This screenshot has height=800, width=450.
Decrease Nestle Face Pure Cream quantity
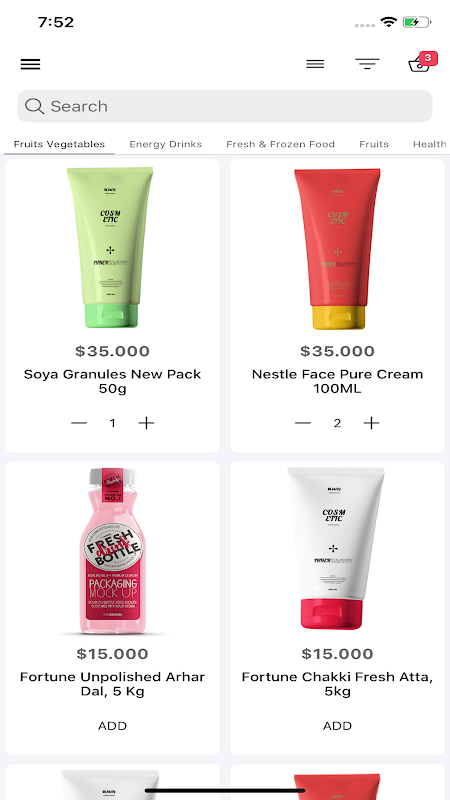click(303, 423)
